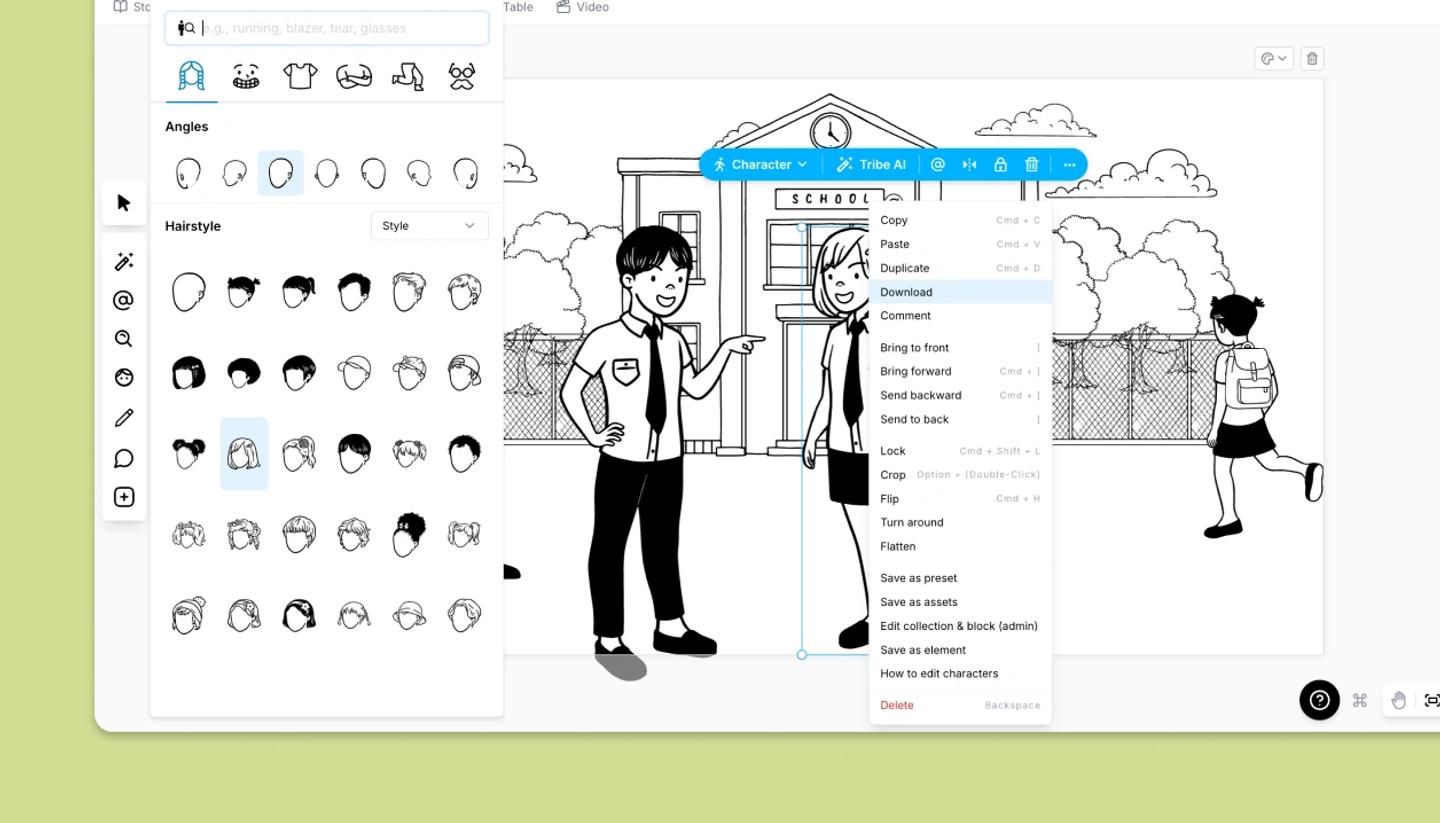Choose Paste from the context menu
Screen dimensions: 1440x823
point(960,244)
